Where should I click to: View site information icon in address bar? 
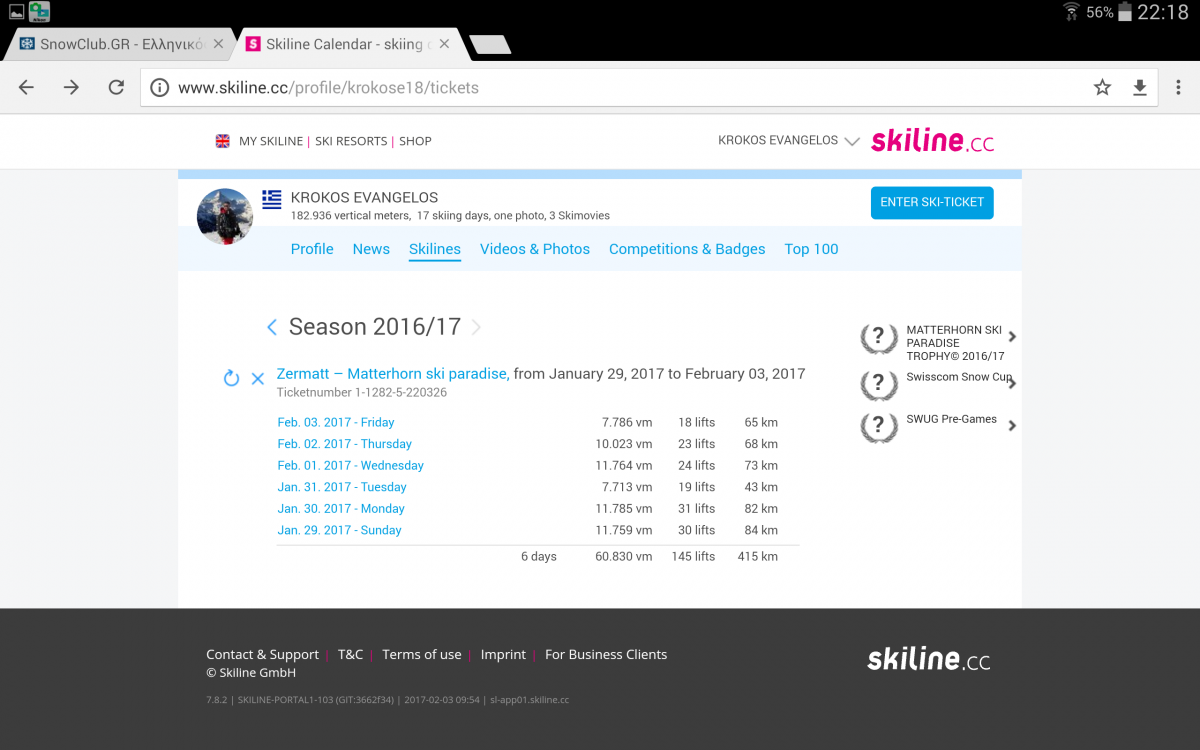pos(160,87)
